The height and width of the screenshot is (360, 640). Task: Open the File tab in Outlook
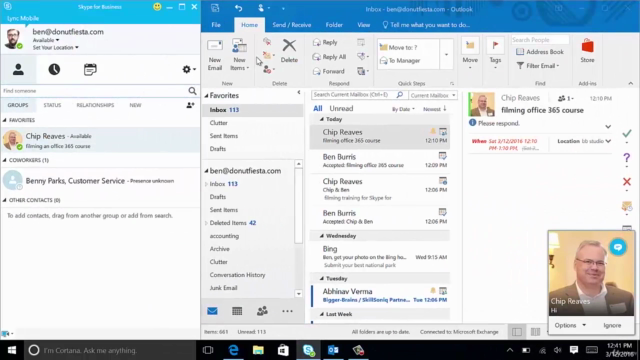[x=216, y=25]
